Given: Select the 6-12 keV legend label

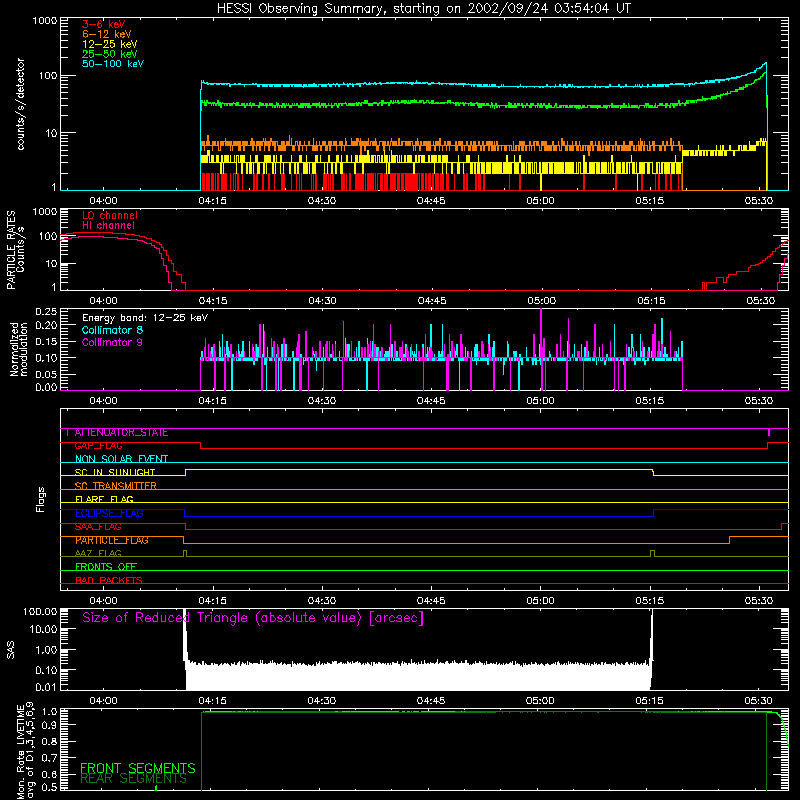Looking at the screenshot, I should [x=107, y=34].
